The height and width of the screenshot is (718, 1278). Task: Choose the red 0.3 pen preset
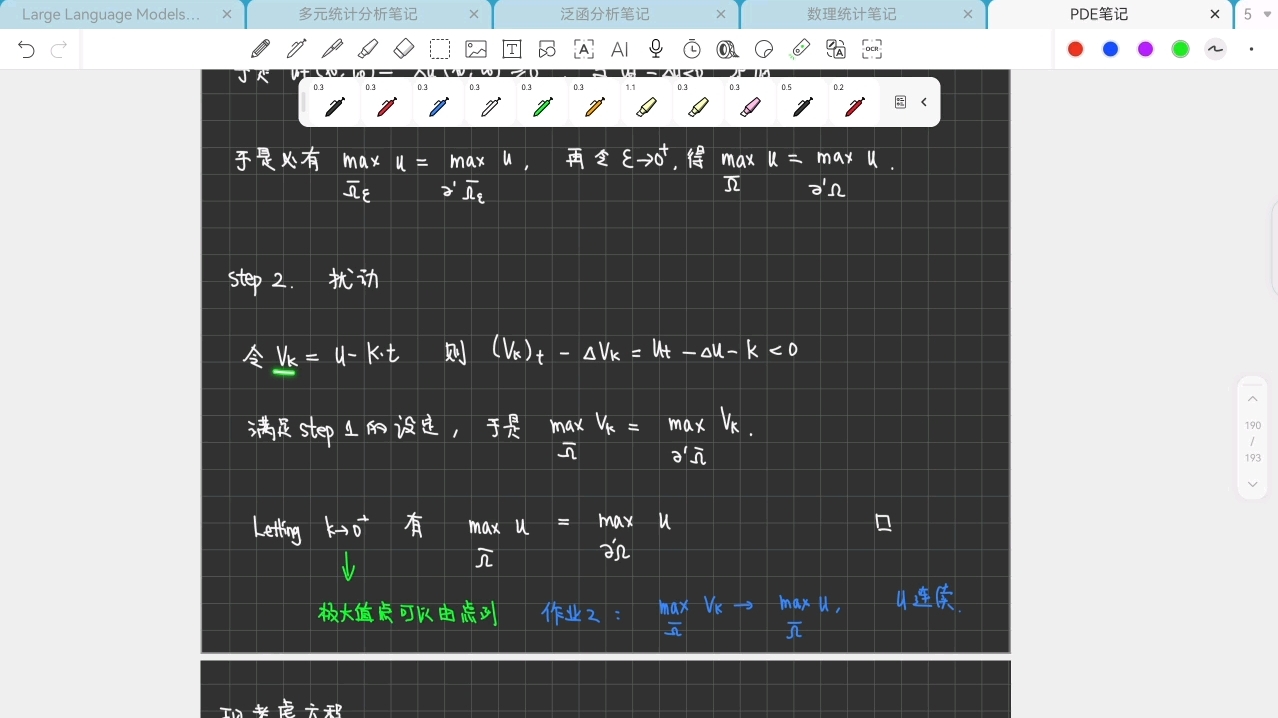coord(386,103)
